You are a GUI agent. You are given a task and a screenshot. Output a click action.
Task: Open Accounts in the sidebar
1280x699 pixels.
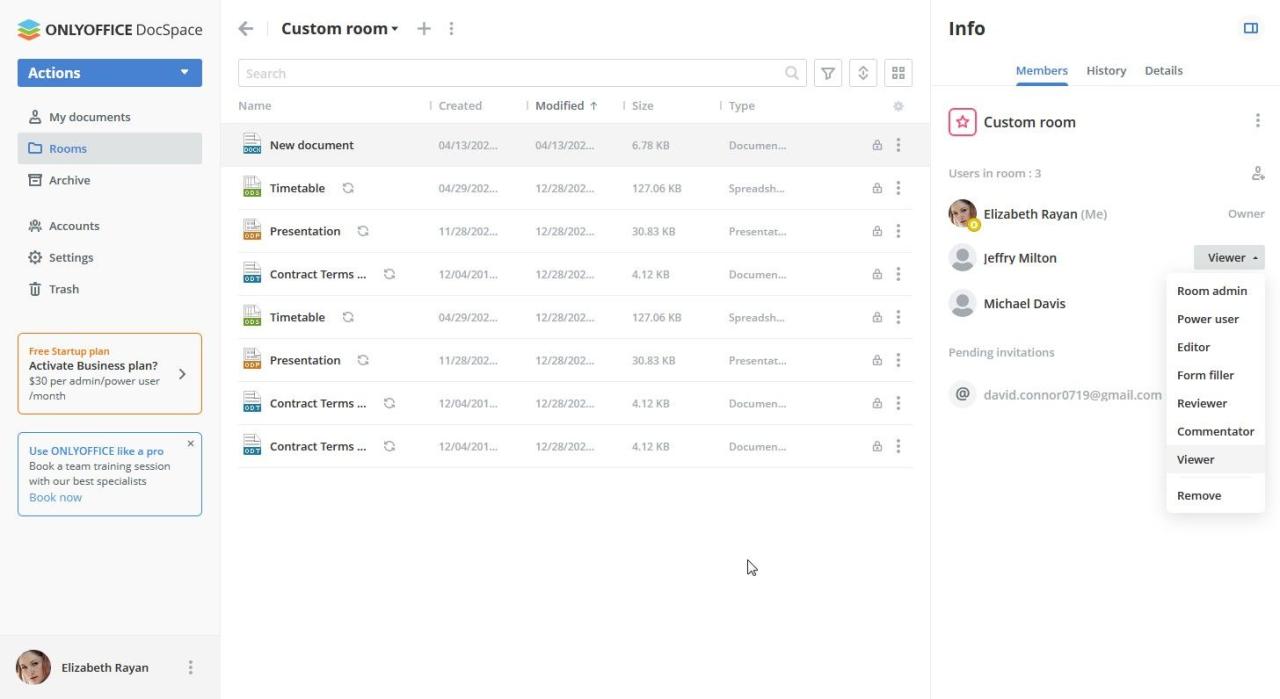click(110, 226)
